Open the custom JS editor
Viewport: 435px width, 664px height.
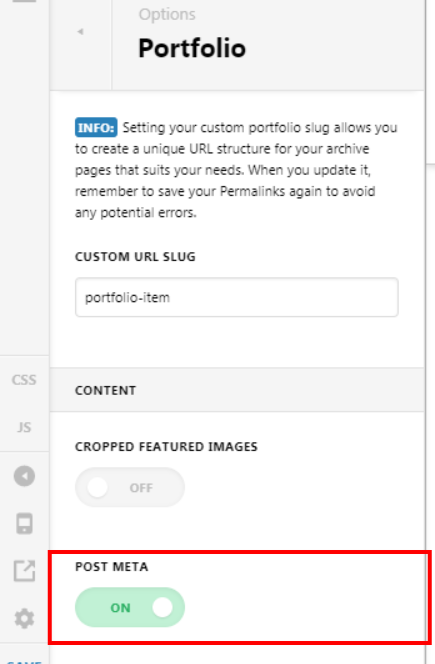24,427
